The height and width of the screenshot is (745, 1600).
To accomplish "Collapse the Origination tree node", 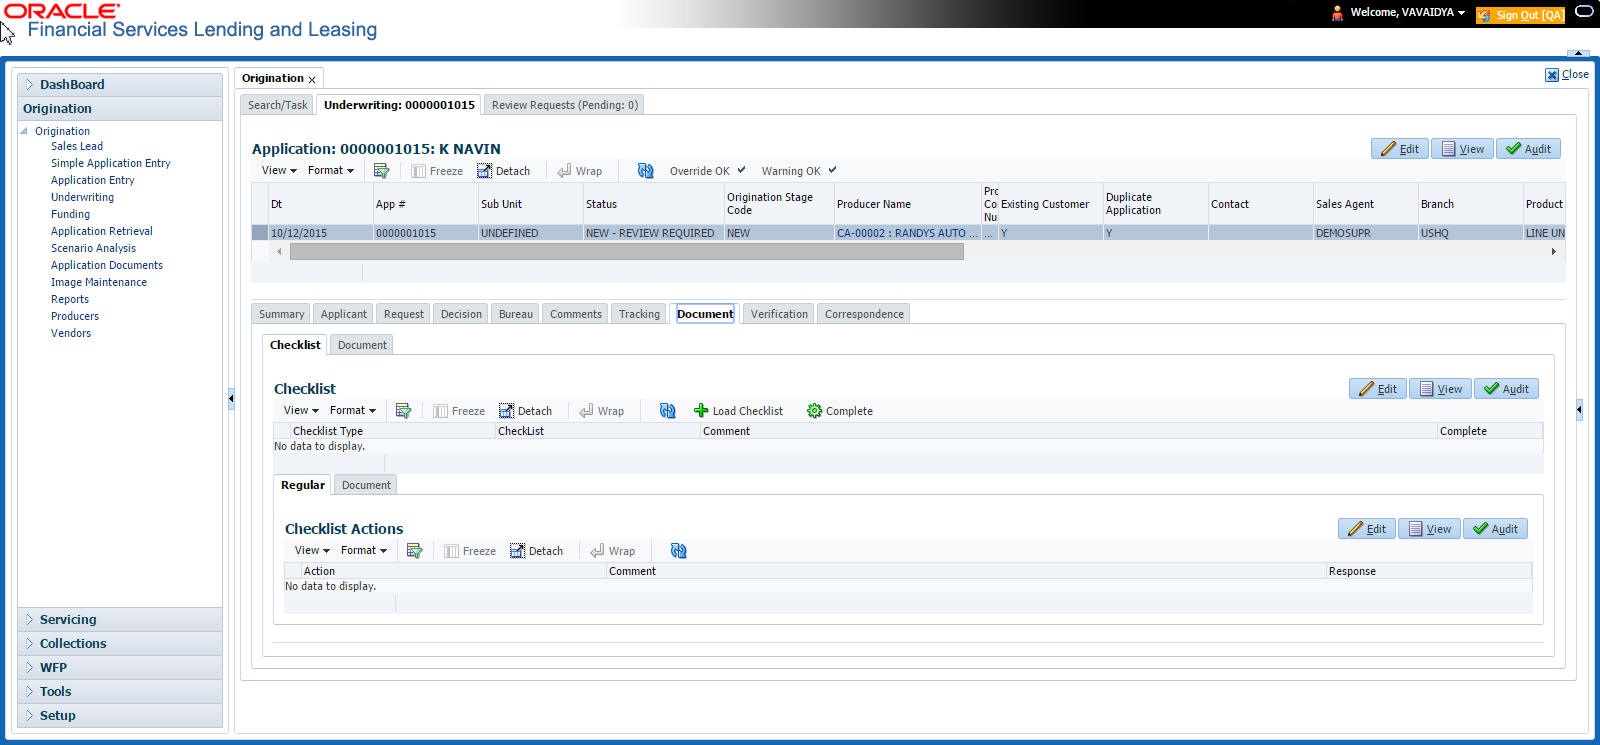I will pyautogui.click(x=25, y=131).
